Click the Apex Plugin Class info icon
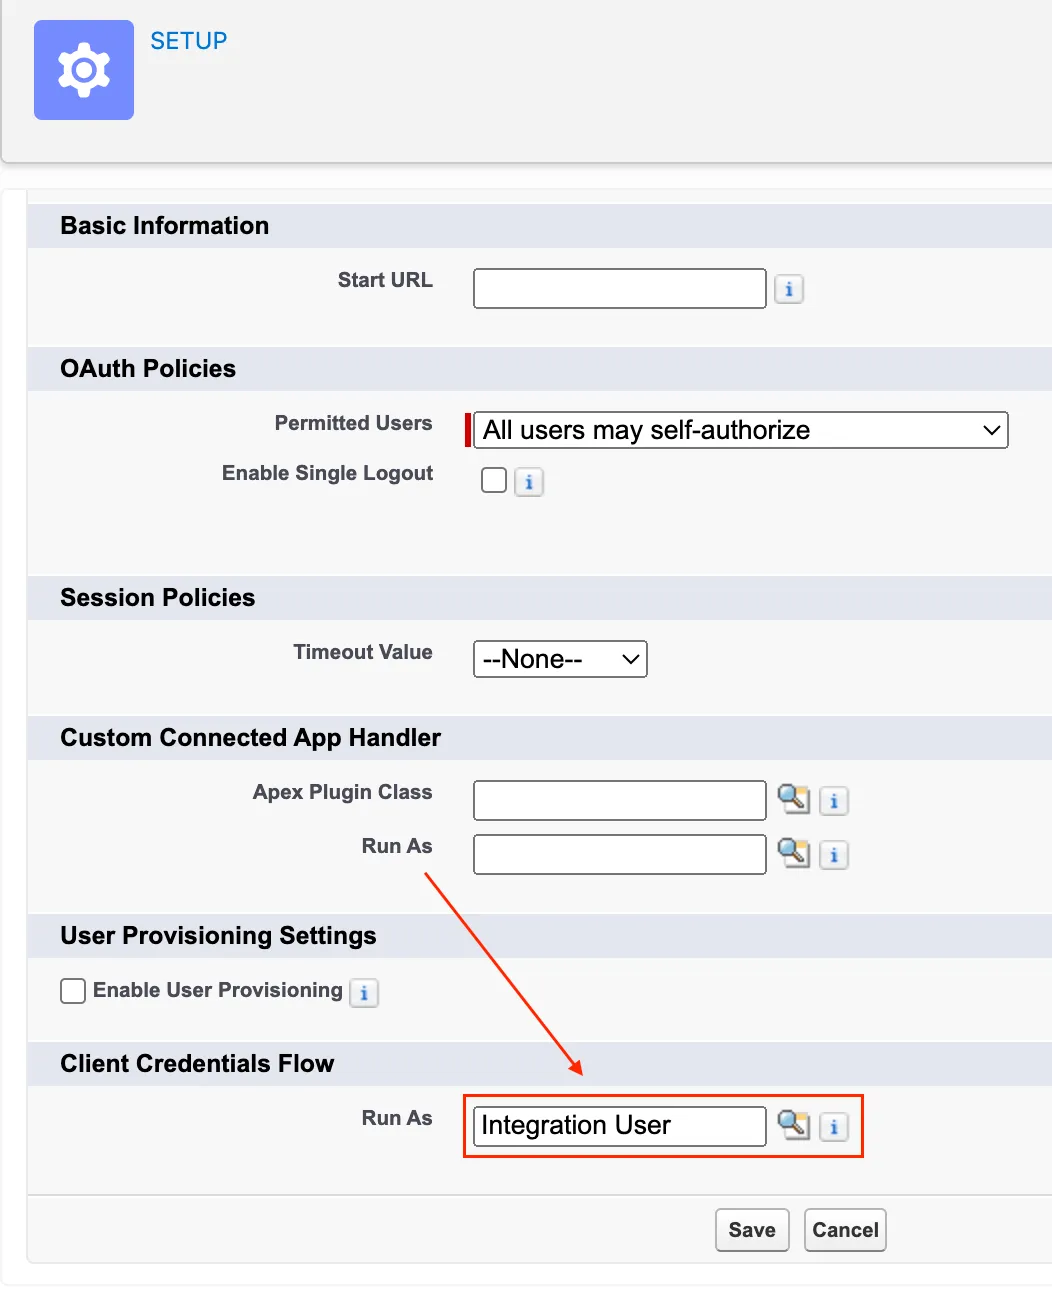Screen dimensions: 1052x1292 tap(834, 801)
